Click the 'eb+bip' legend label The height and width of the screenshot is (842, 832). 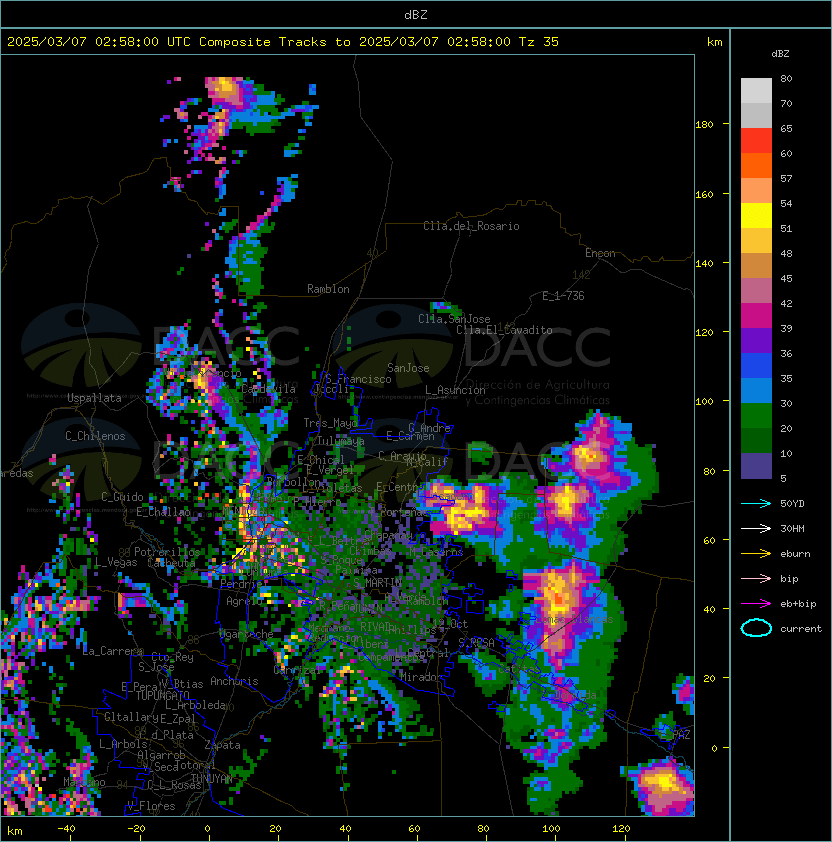tap(798, 604)
